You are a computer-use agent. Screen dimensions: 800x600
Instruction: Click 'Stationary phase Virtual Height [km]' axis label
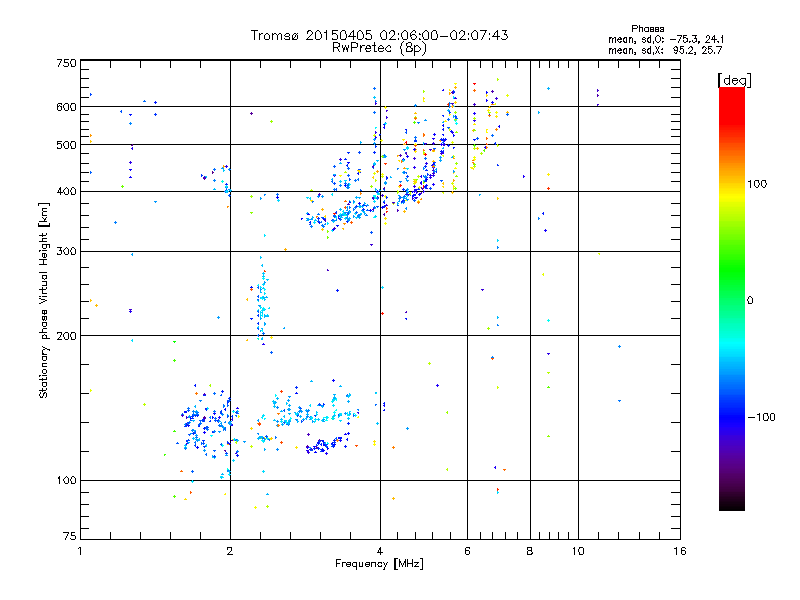[x=43, y=301]
